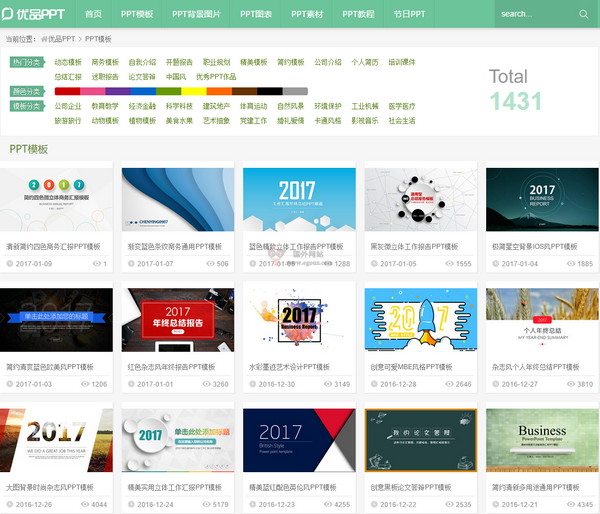Viewport: 600px width, 514px height.
Task: Select the yellow color swatch
Action: coord(194,91)
